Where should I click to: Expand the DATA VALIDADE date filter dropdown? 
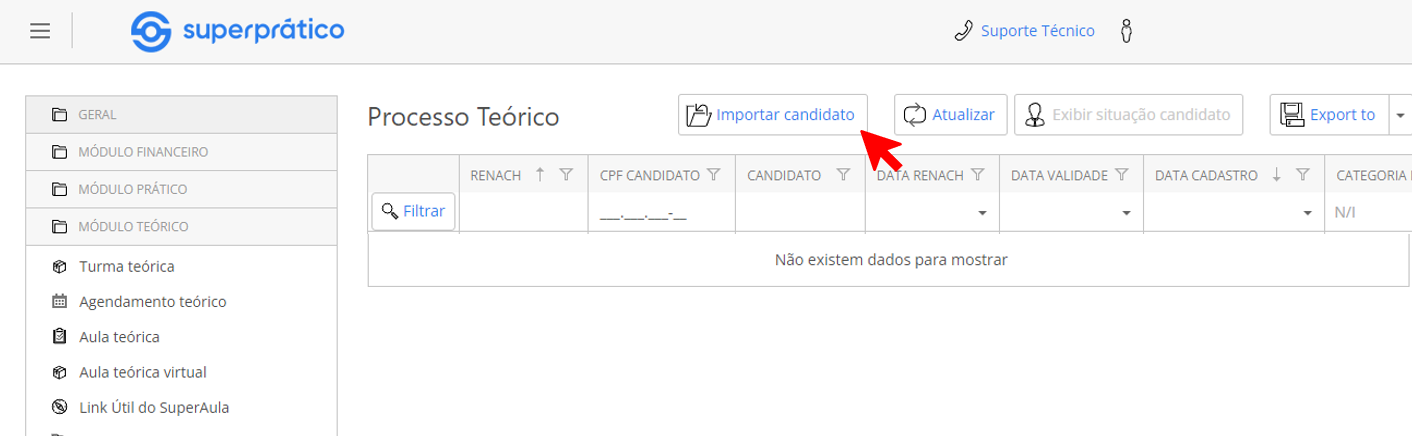1126,213
